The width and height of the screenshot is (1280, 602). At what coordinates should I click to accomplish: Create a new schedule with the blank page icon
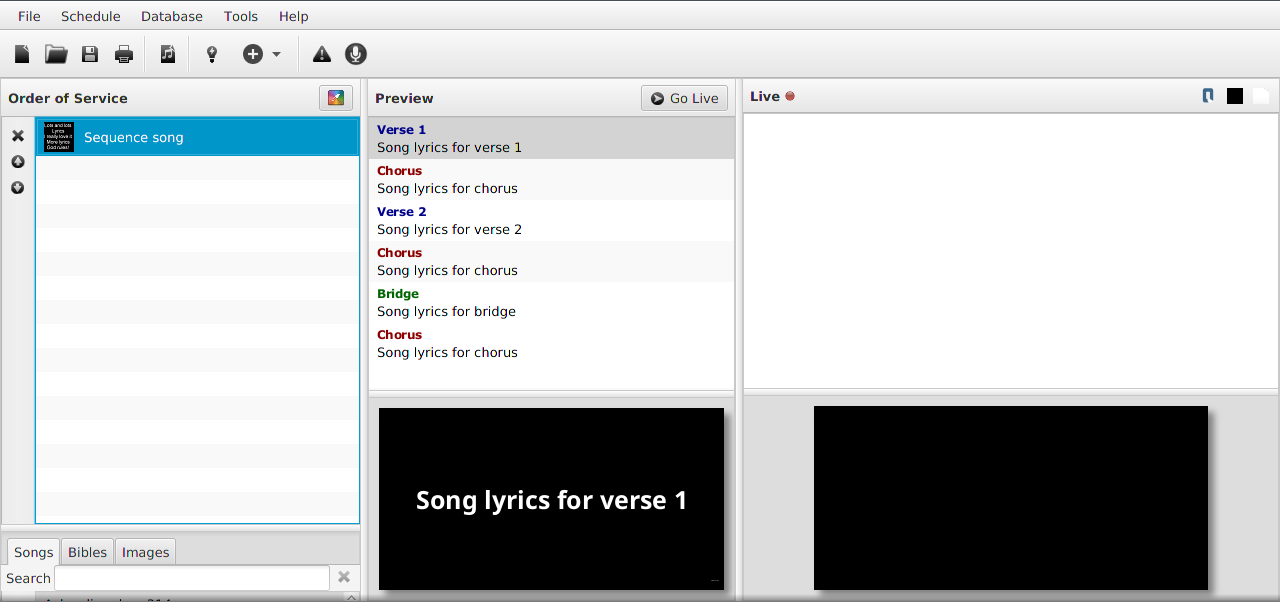coord(22,54)
